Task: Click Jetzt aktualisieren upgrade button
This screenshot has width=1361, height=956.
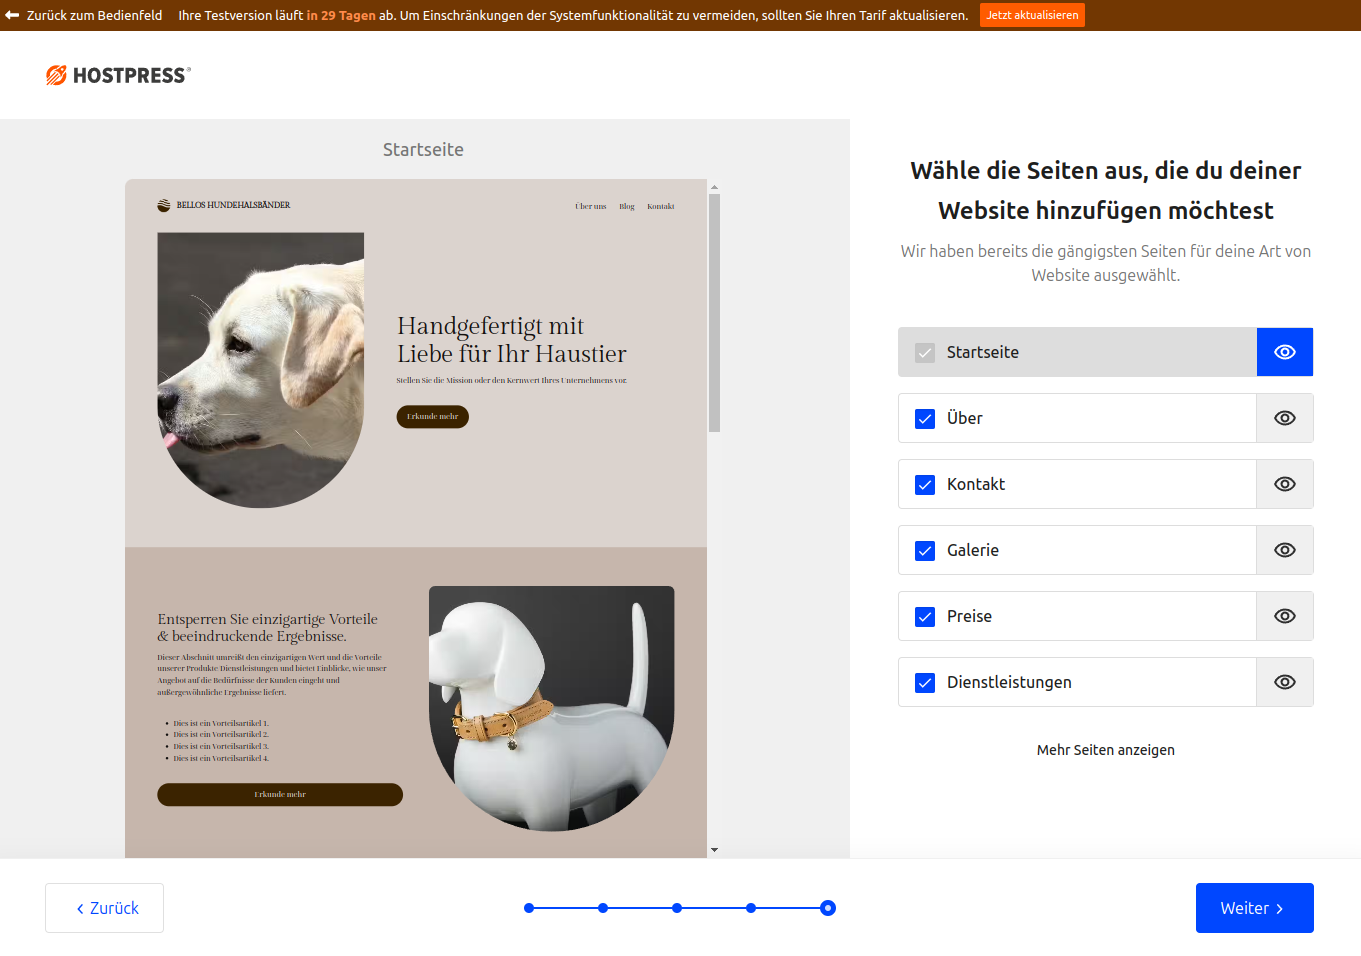Action: tap(1032, 15)
